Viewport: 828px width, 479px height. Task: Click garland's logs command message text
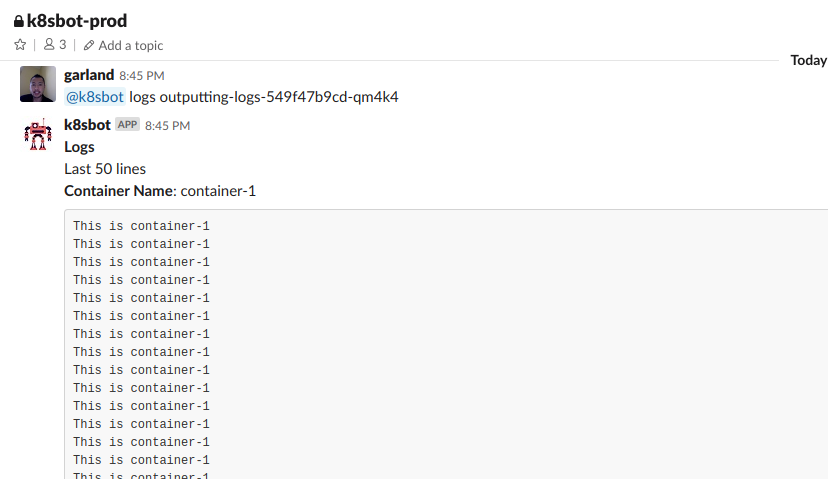click(264, 97)
